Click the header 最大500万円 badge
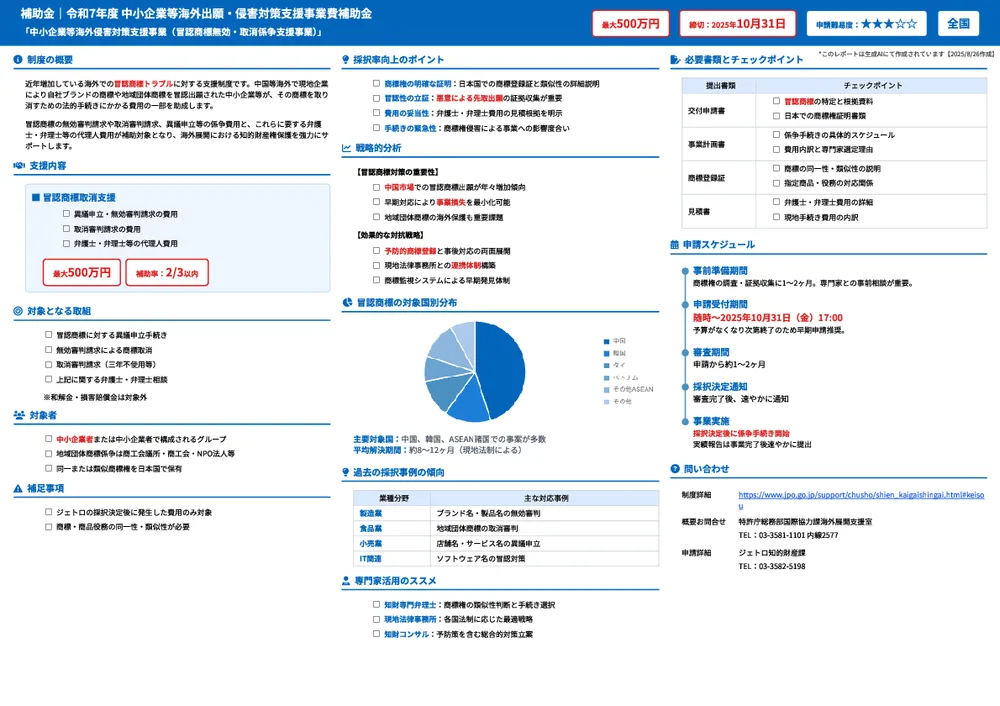 coord(630,24)
